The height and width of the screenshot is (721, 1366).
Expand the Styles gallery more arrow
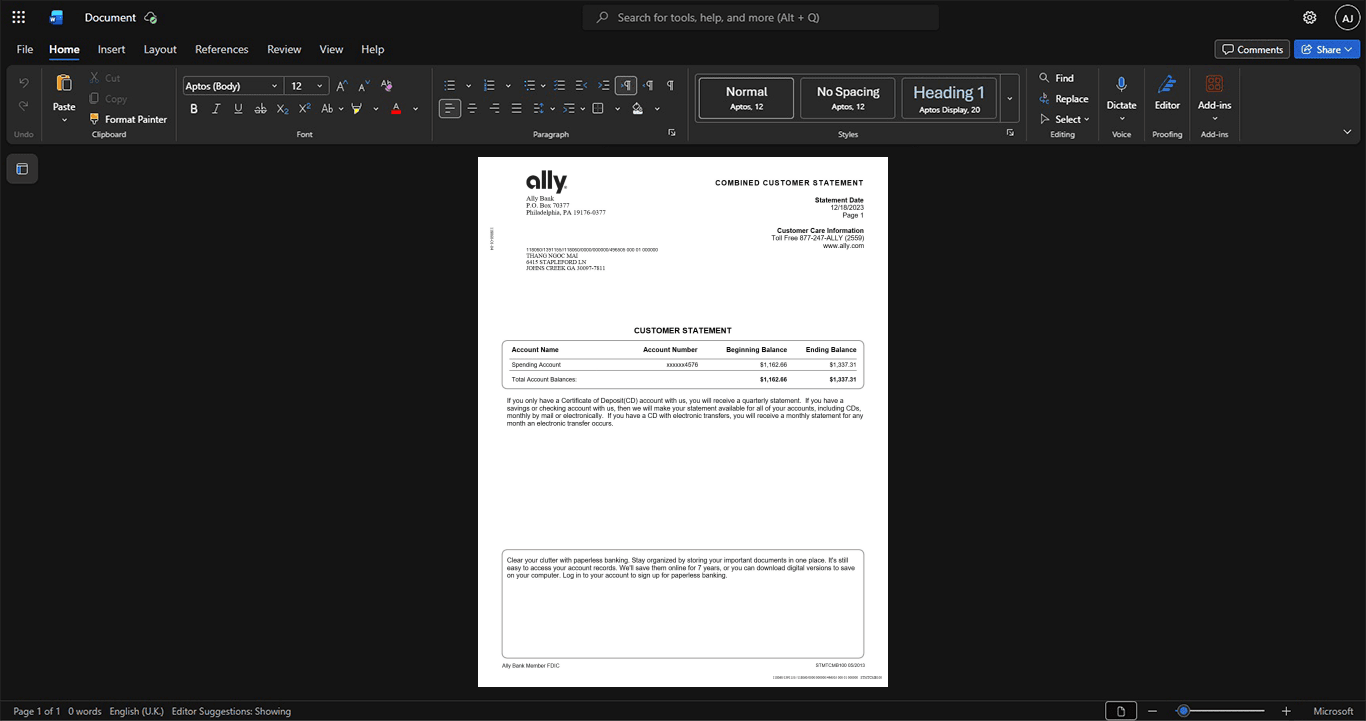pos(1010,98)
